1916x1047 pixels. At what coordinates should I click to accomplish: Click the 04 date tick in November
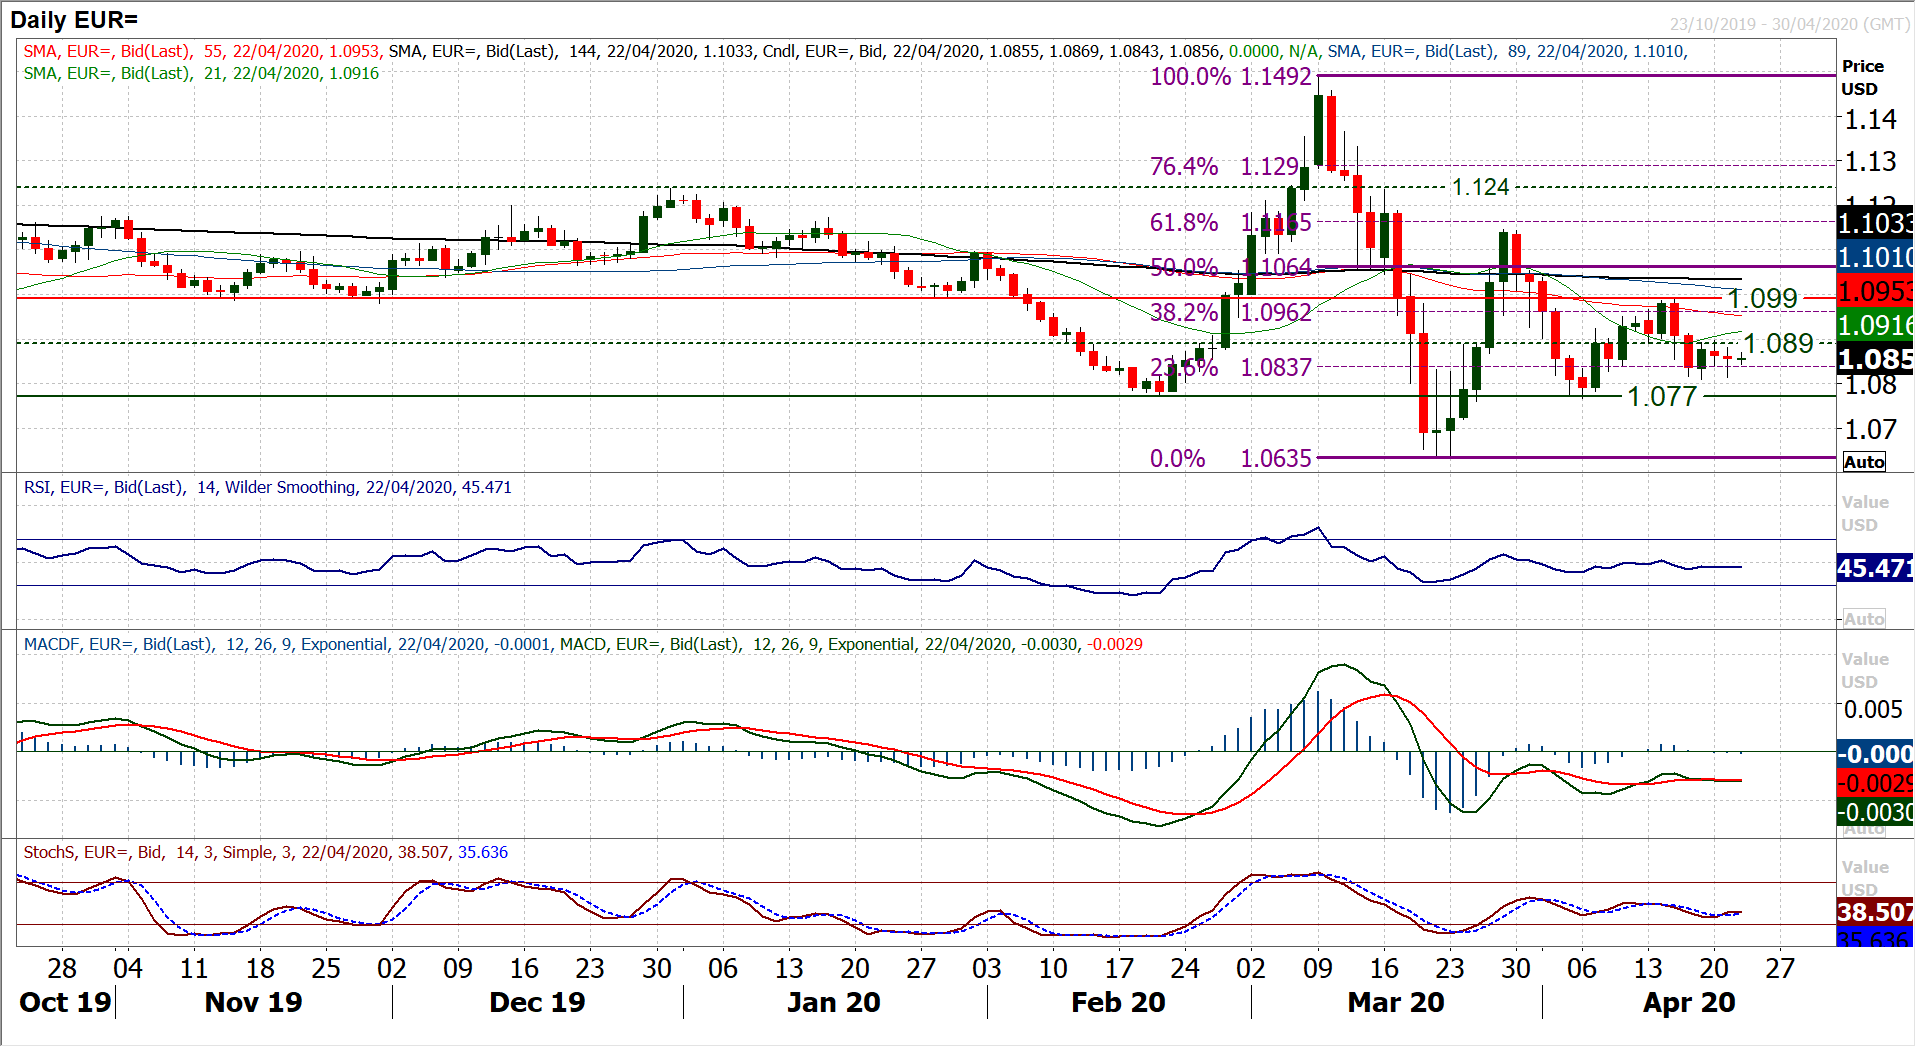[127, 968]
